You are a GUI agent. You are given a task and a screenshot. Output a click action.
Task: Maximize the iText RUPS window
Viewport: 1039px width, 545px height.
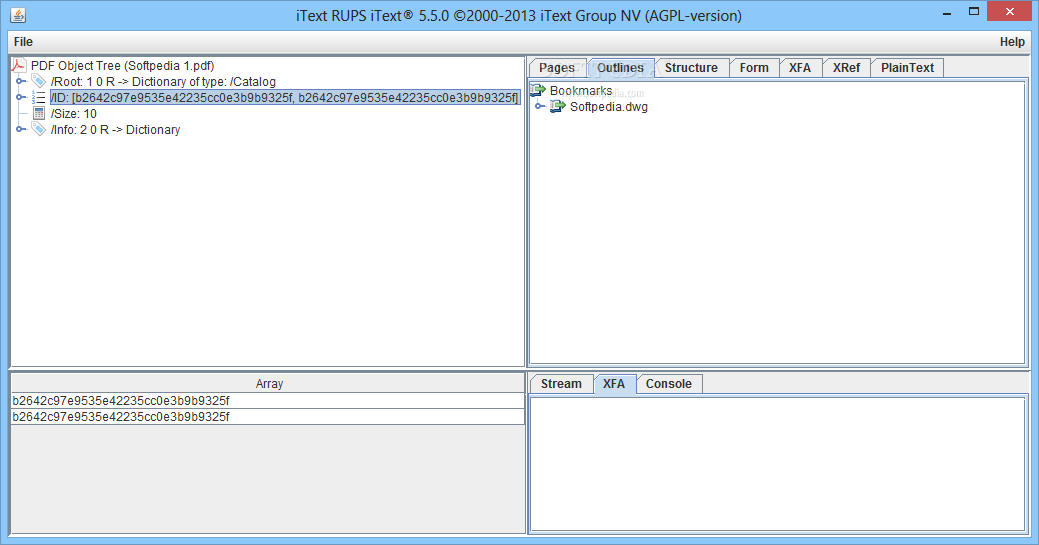point(973,12)
